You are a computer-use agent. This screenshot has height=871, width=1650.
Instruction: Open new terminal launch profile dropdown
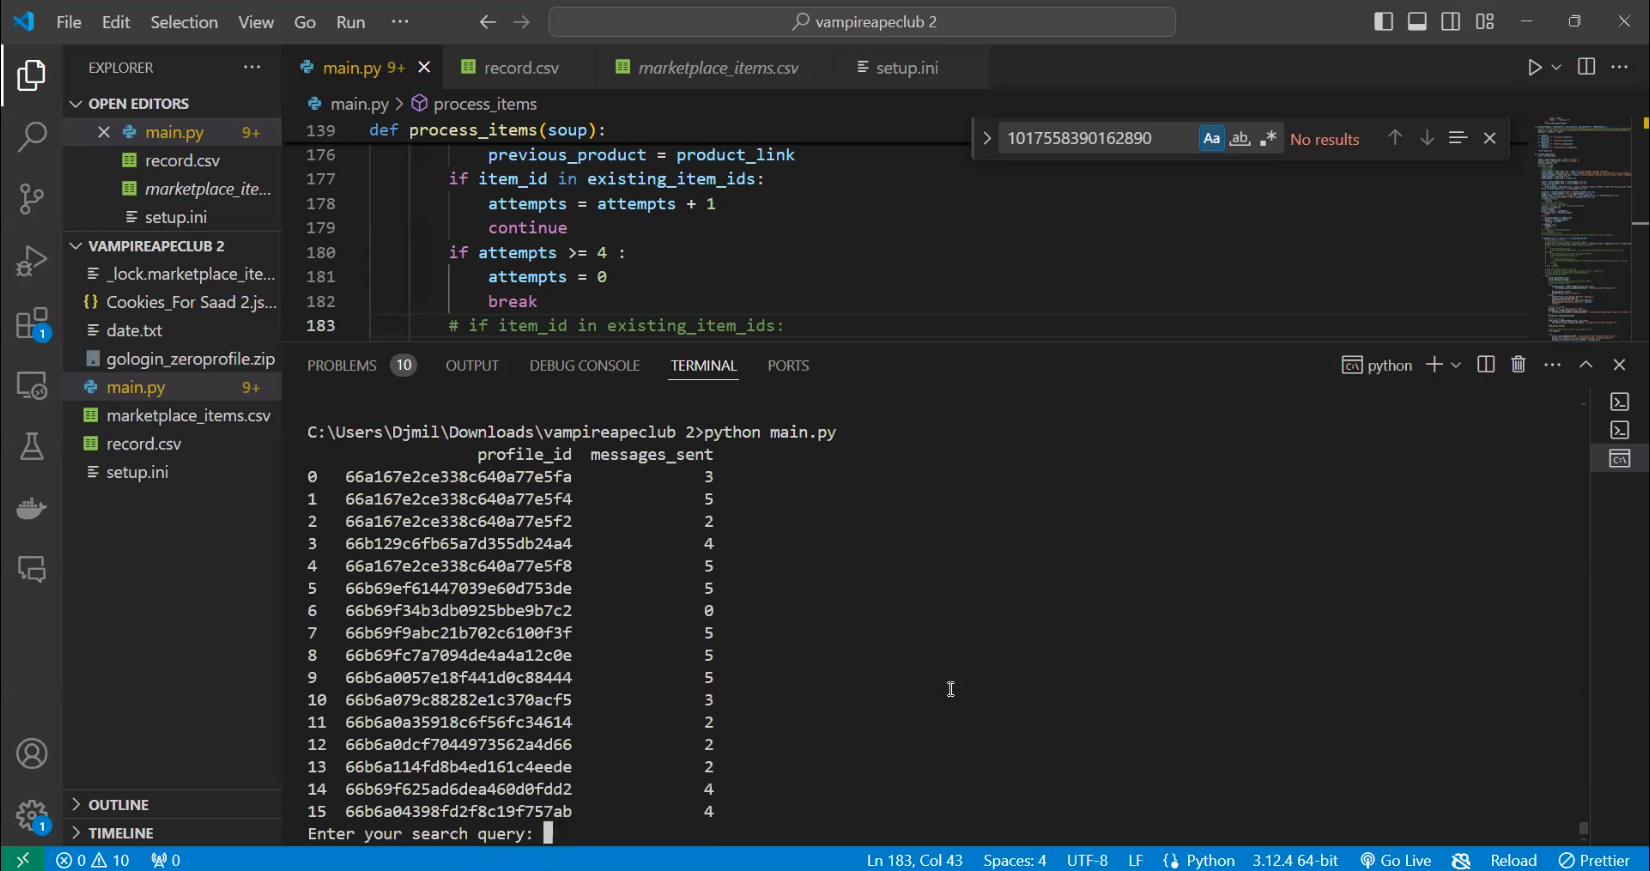pos(1456,365)
